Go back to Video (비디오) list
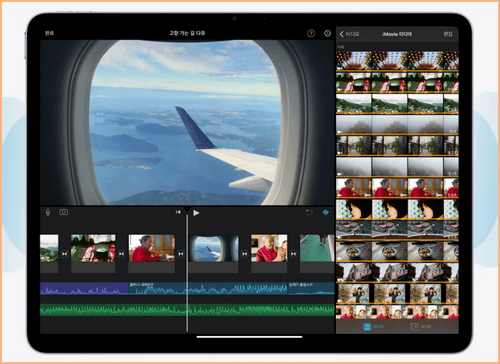Screen dimensions: 500x364 tap(349, 34)
